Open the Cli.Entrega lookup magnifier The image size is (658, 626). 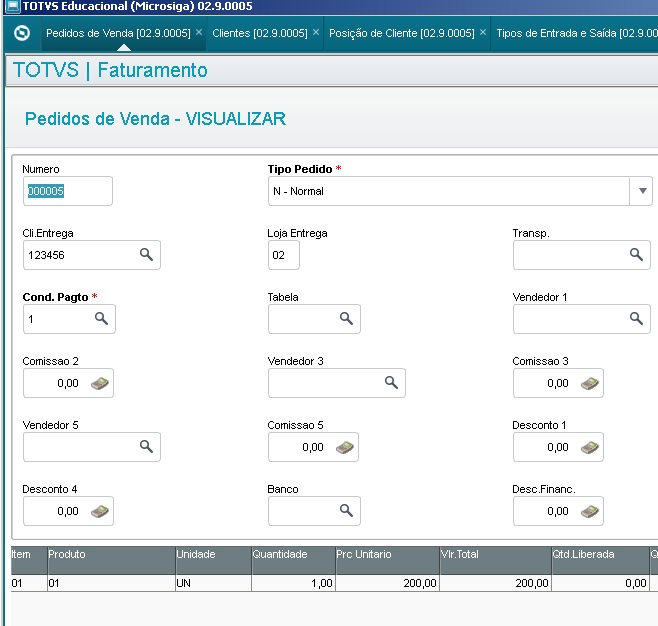coord(146,254)
